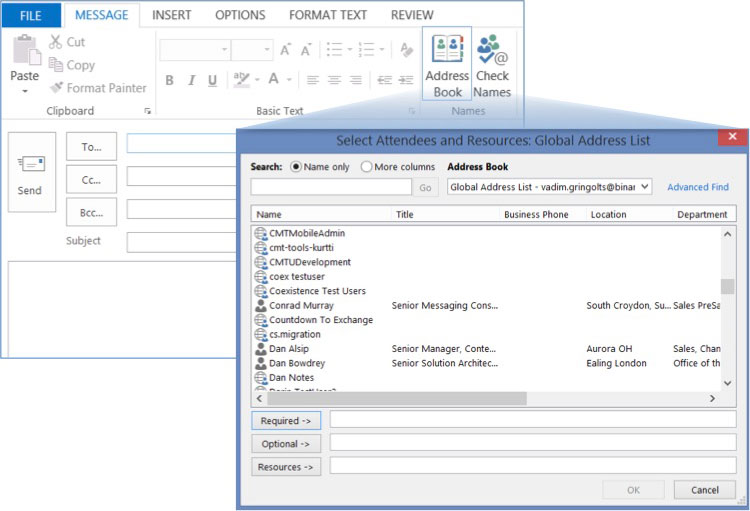This screenshot has height=511, width=750.
Task: Toggle Underline formatting
Action: pyautogui.click(x=212, y=80)
